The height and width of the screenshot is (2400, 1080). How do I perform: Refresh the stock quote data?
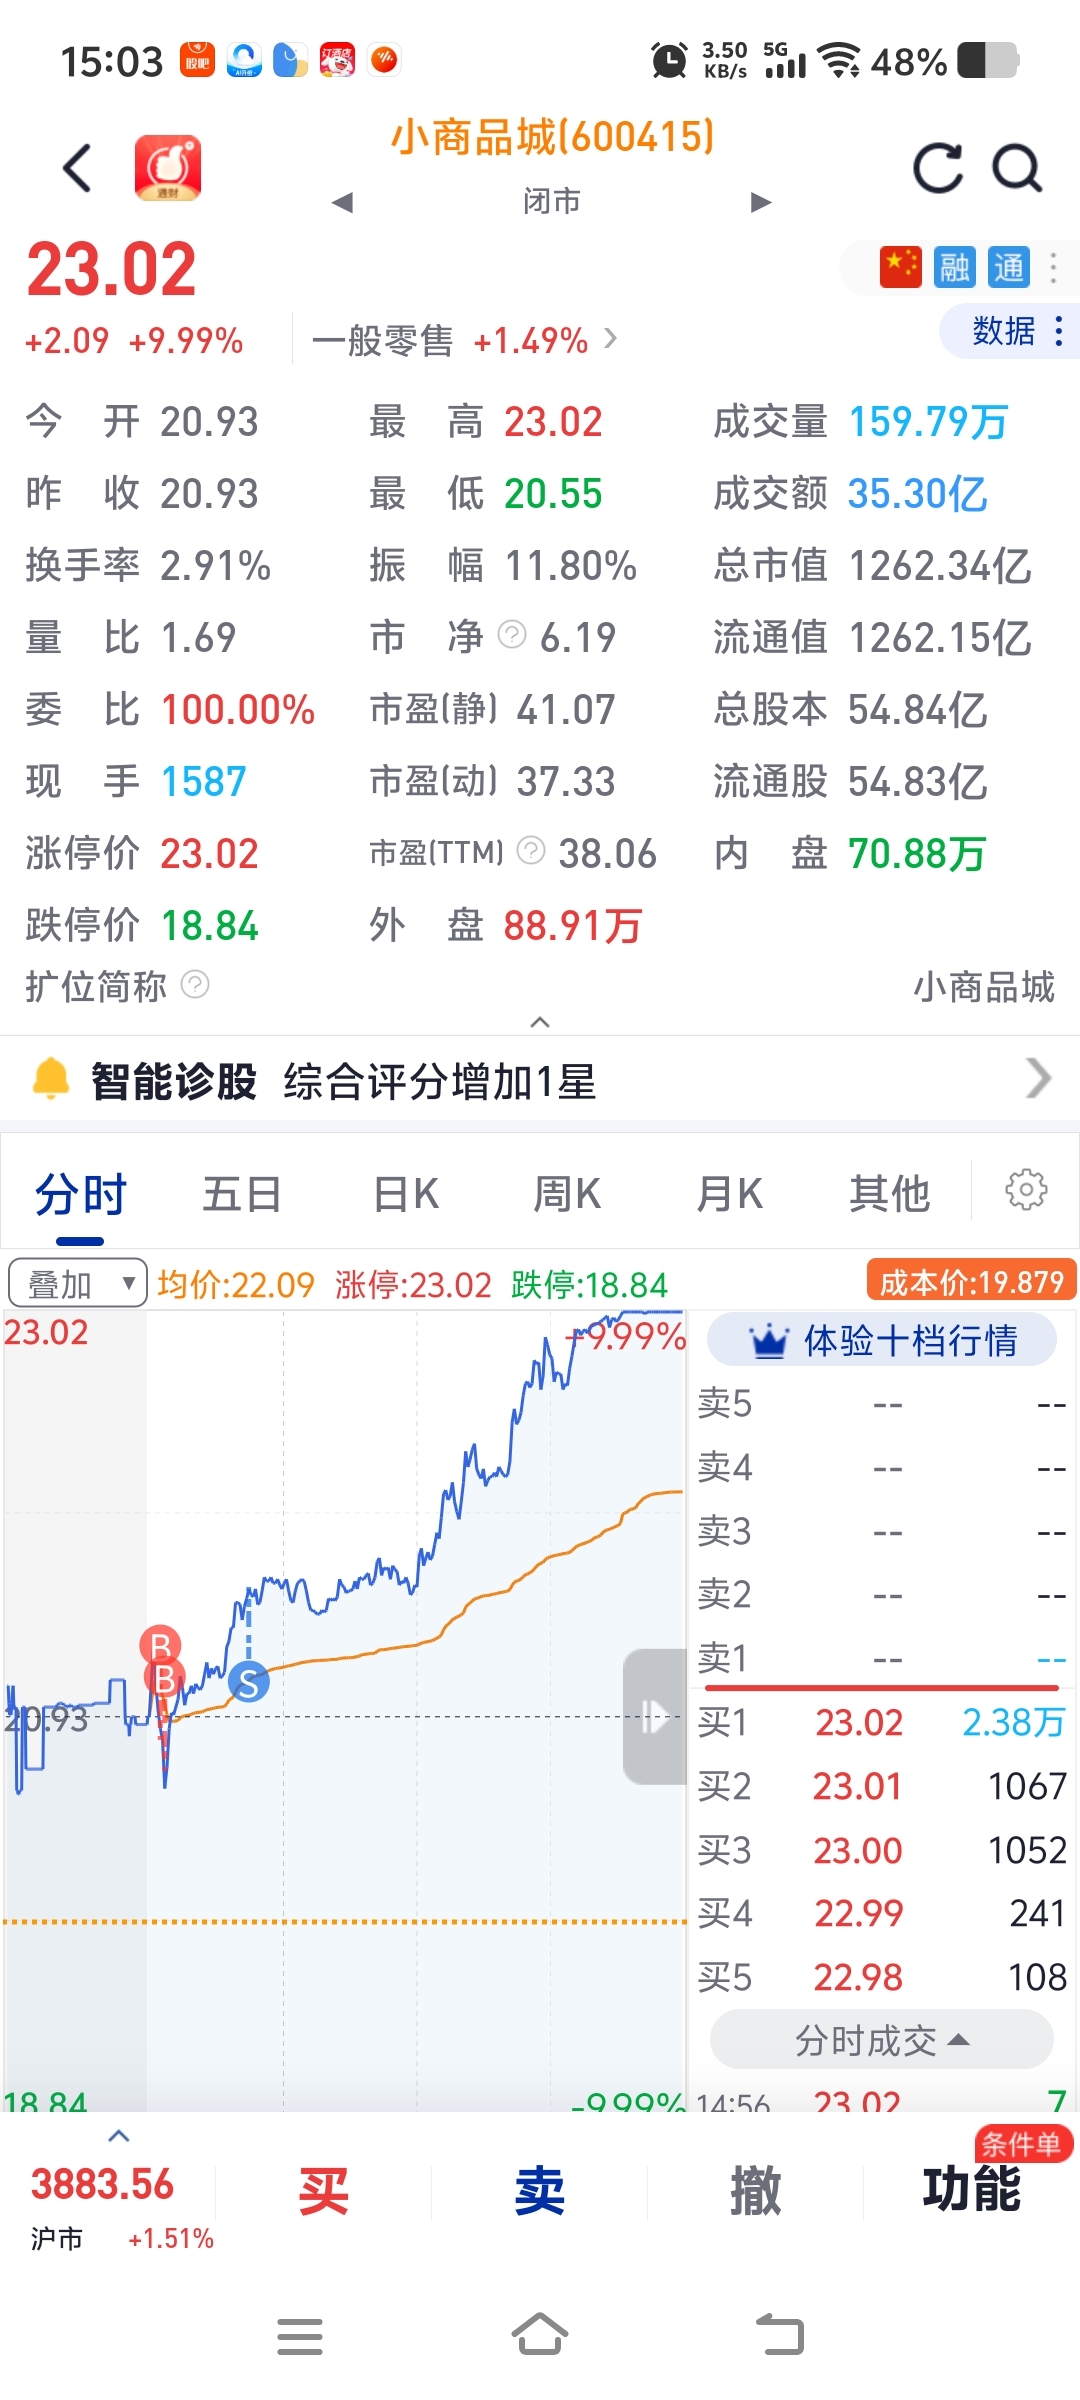[938, 167]
